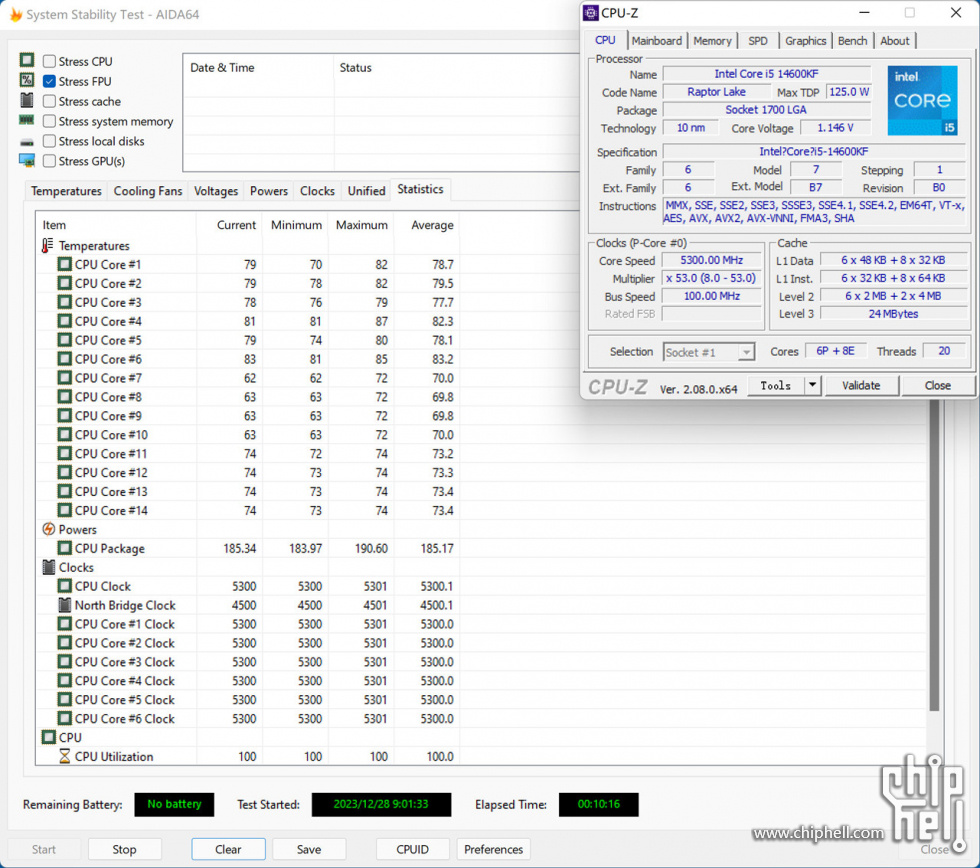
Task: Uncheck the Stress FPU checkbox
Action: pyautogui.click(x=49, y=81)
